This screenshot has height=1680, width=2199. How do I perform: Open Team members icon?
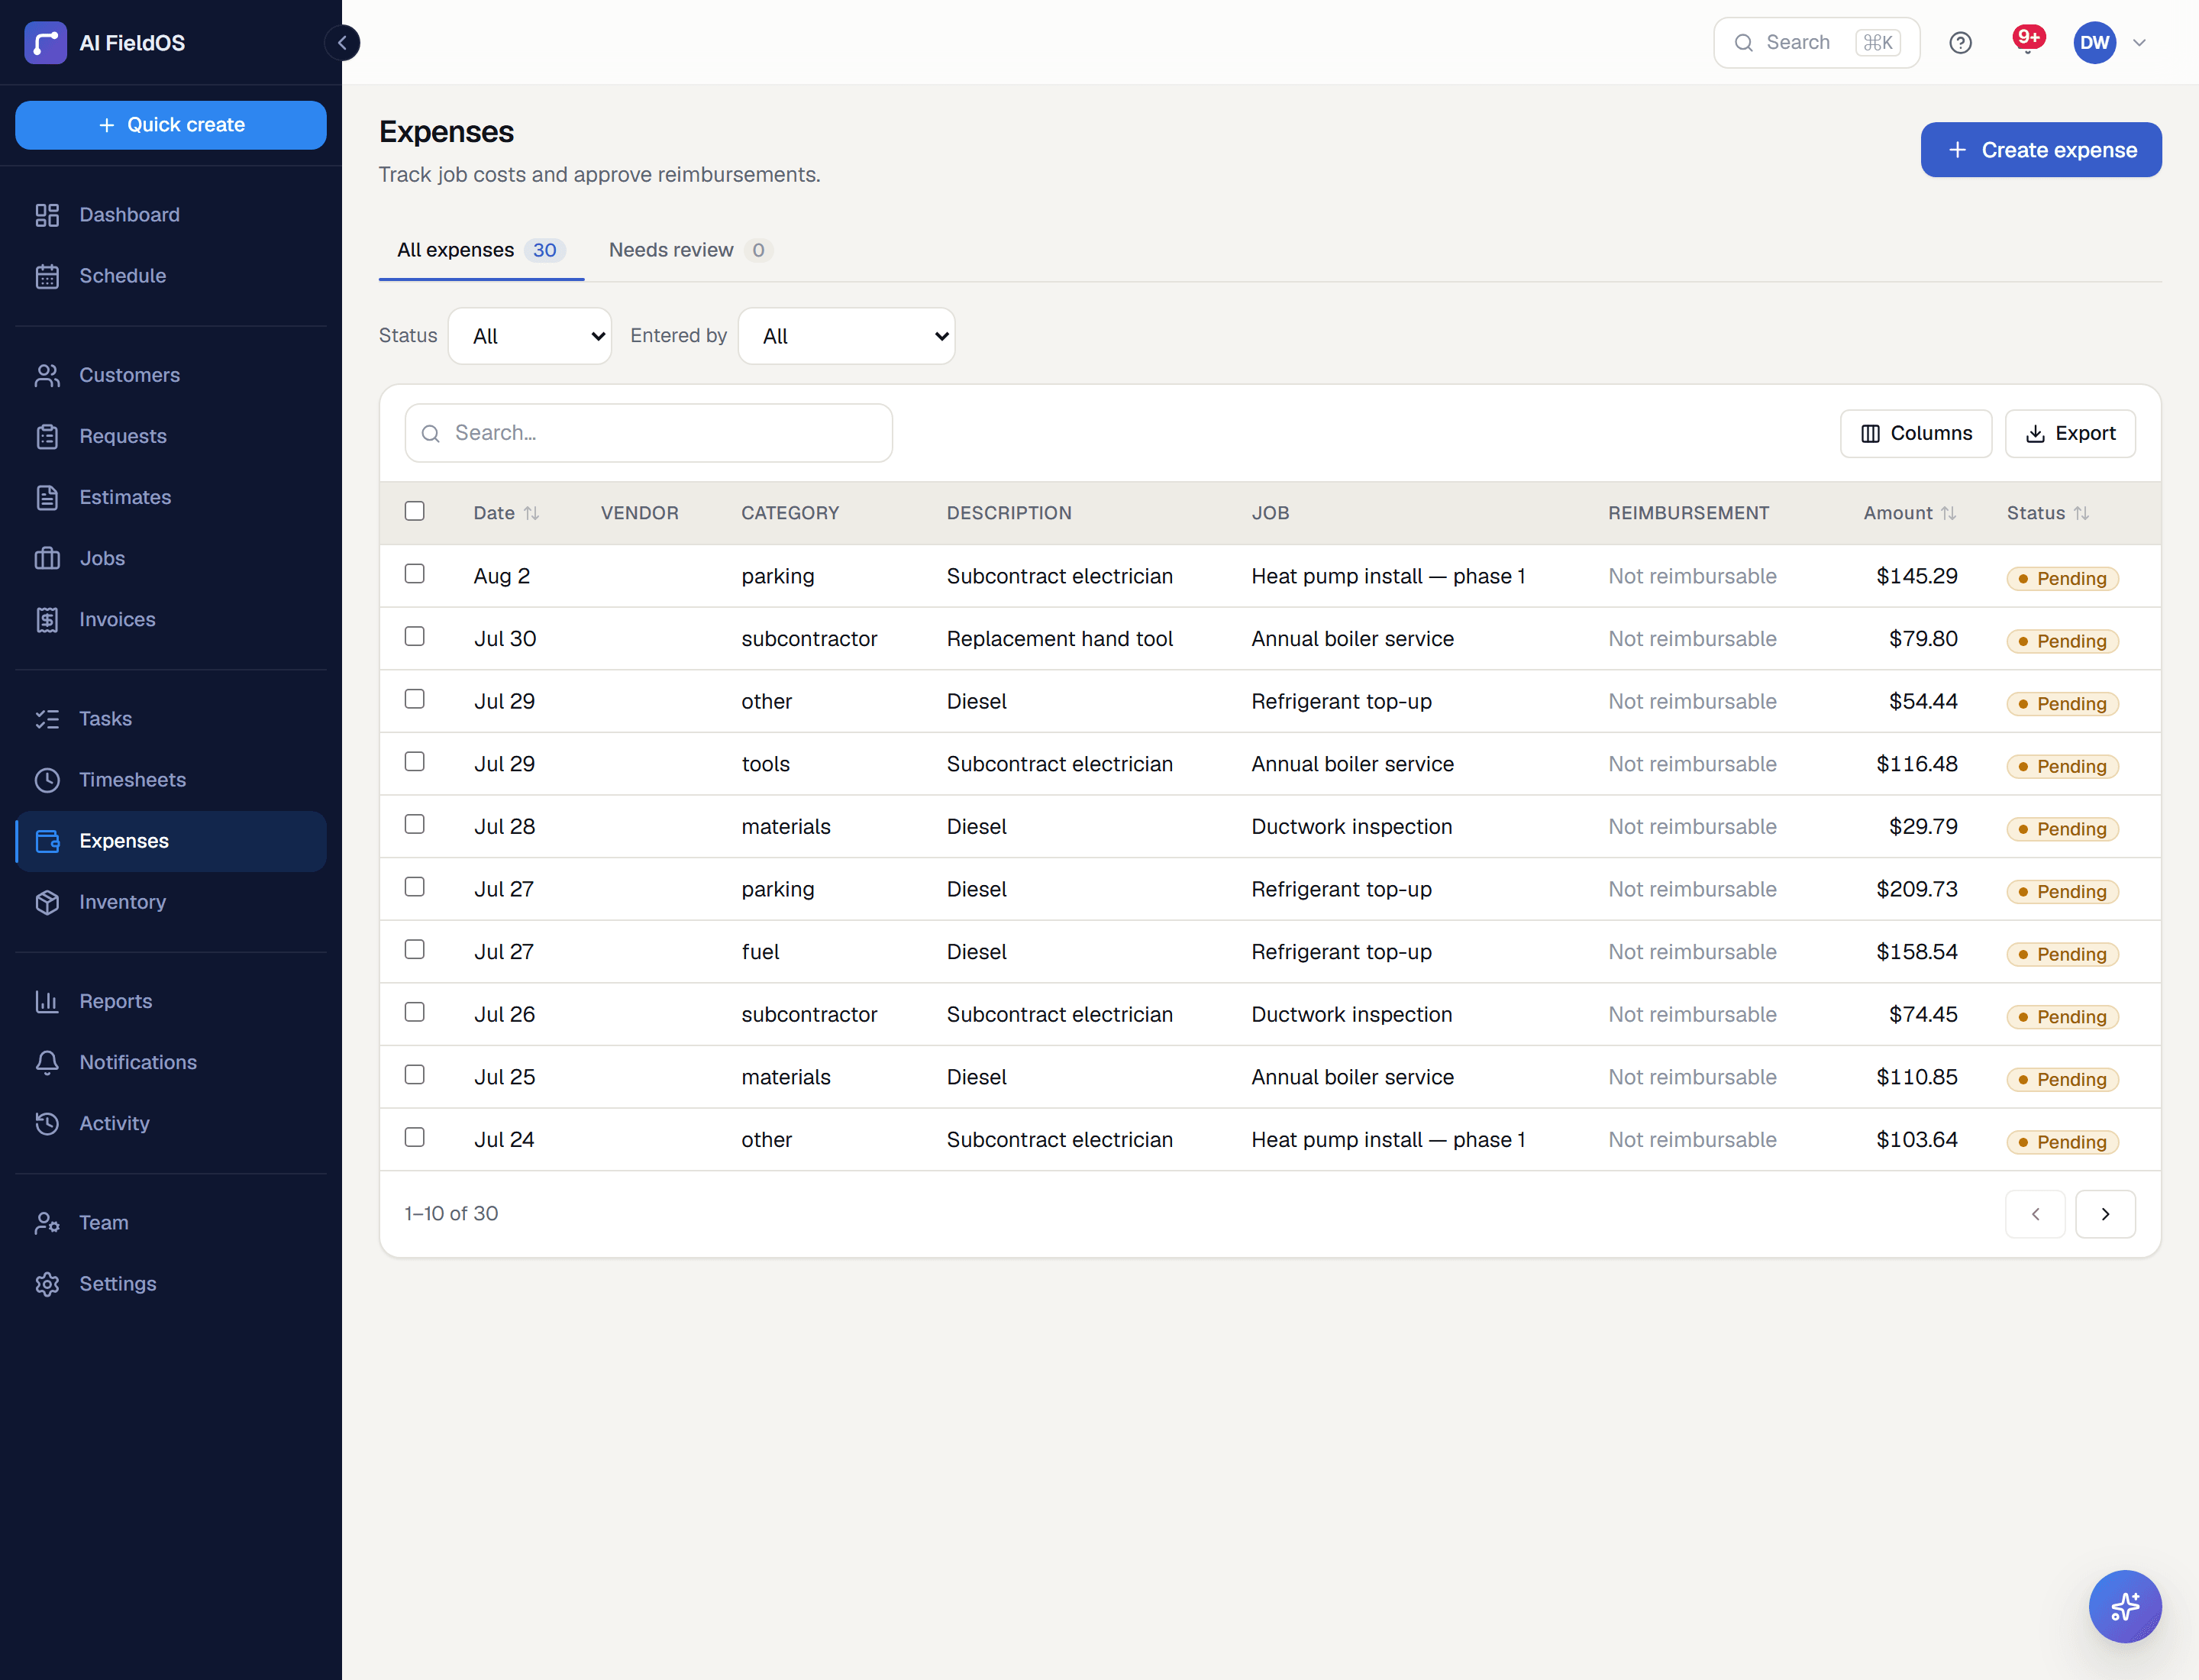tap(47, 1223)
